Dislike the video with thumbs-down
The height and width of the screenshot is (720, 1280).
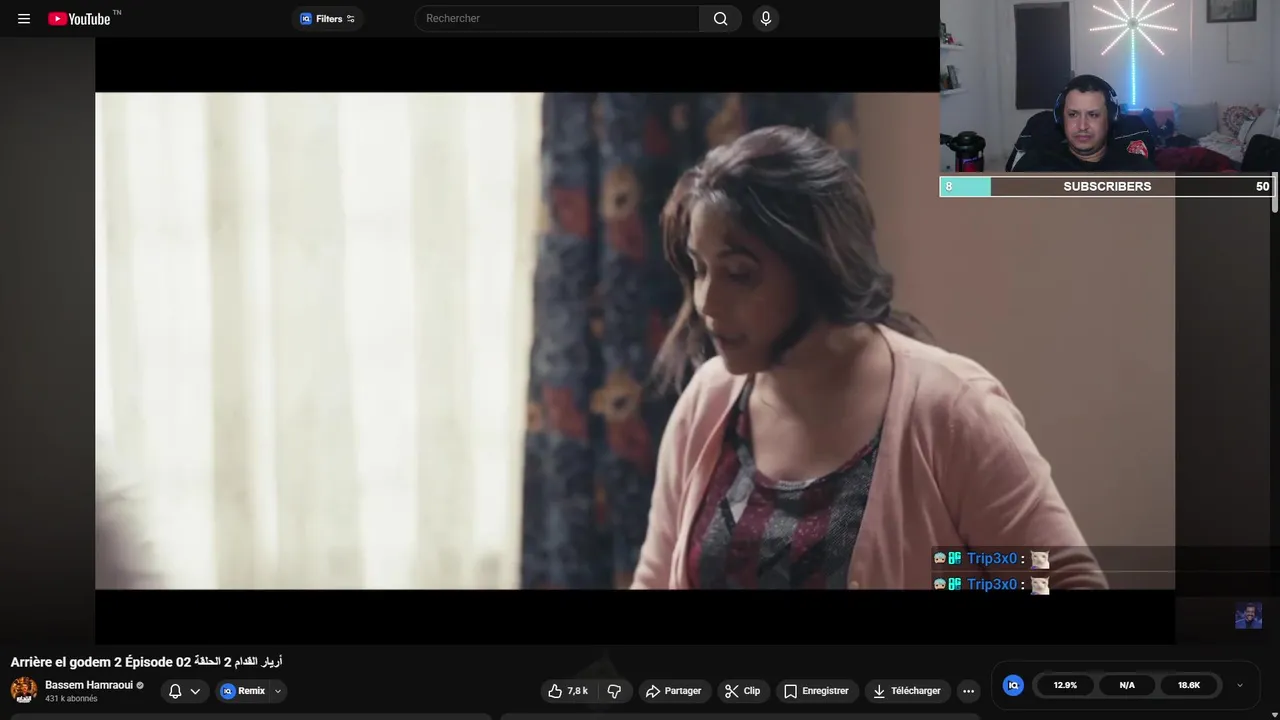614,691
